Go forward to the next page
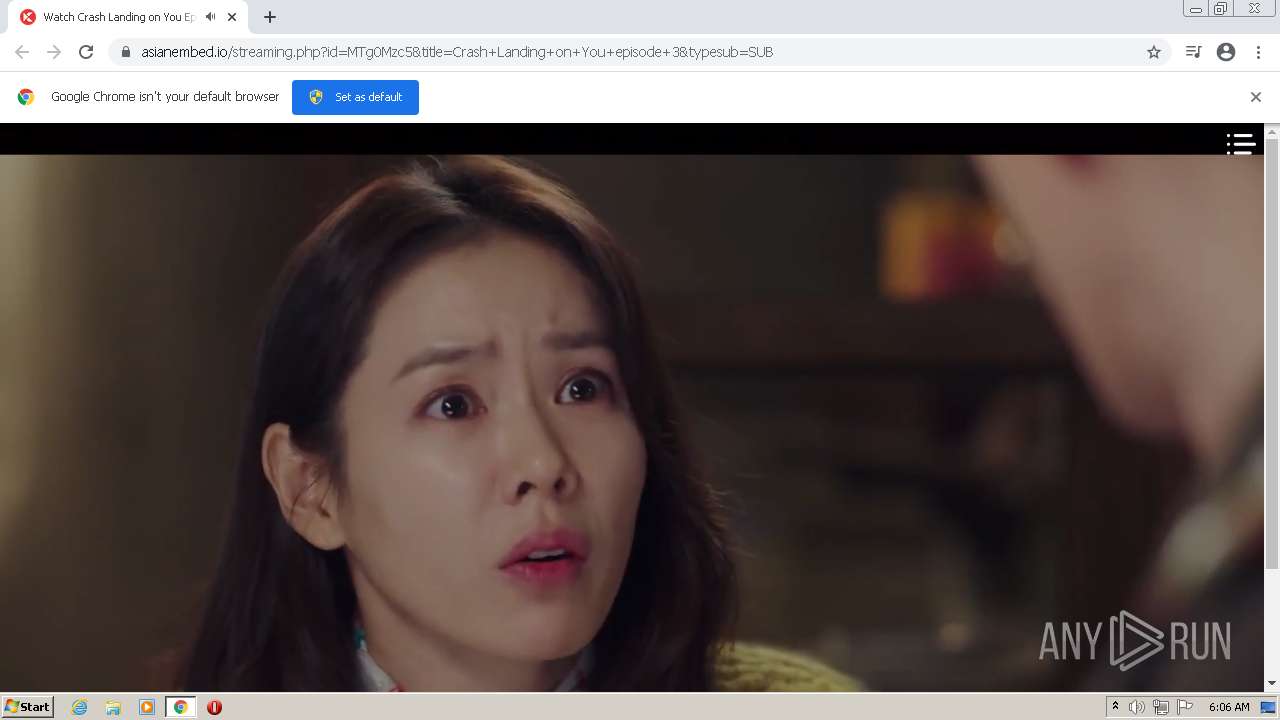 click(54, 52)
